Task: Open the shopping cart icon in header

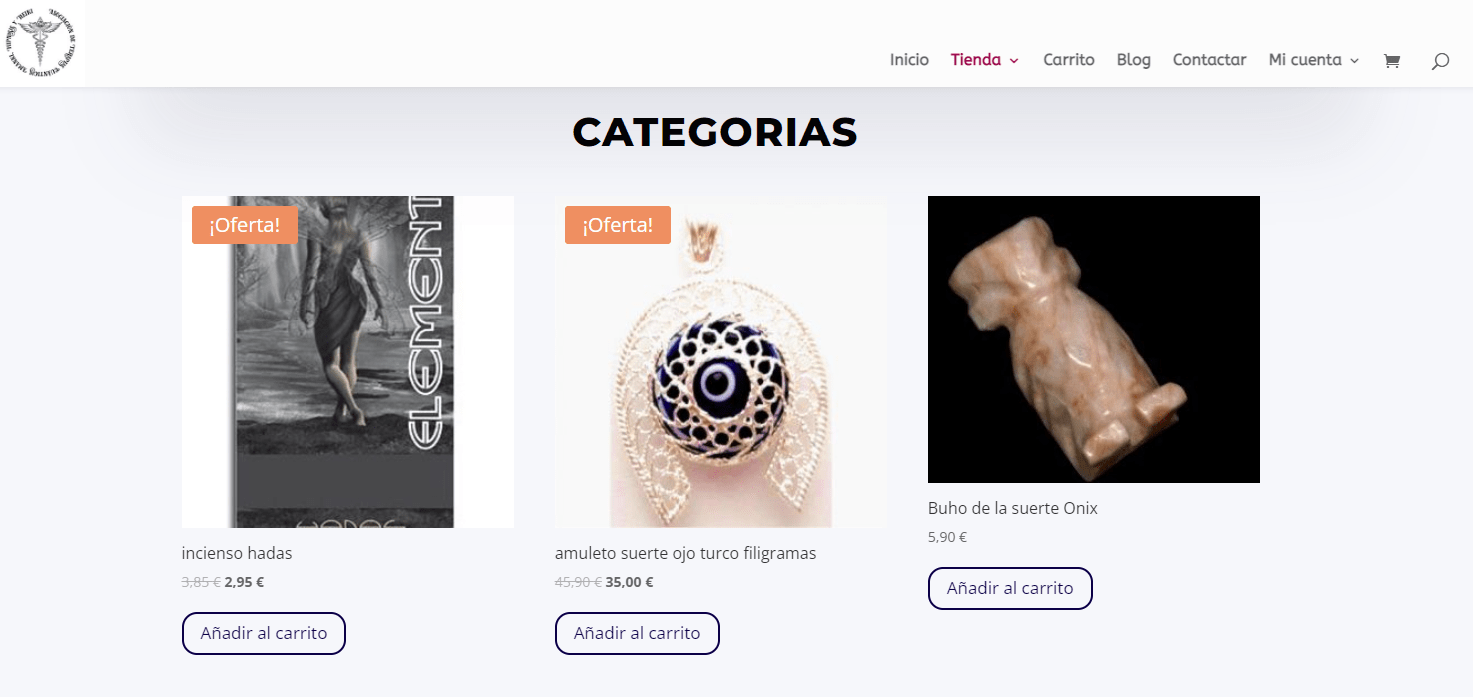Action: 1391,61
